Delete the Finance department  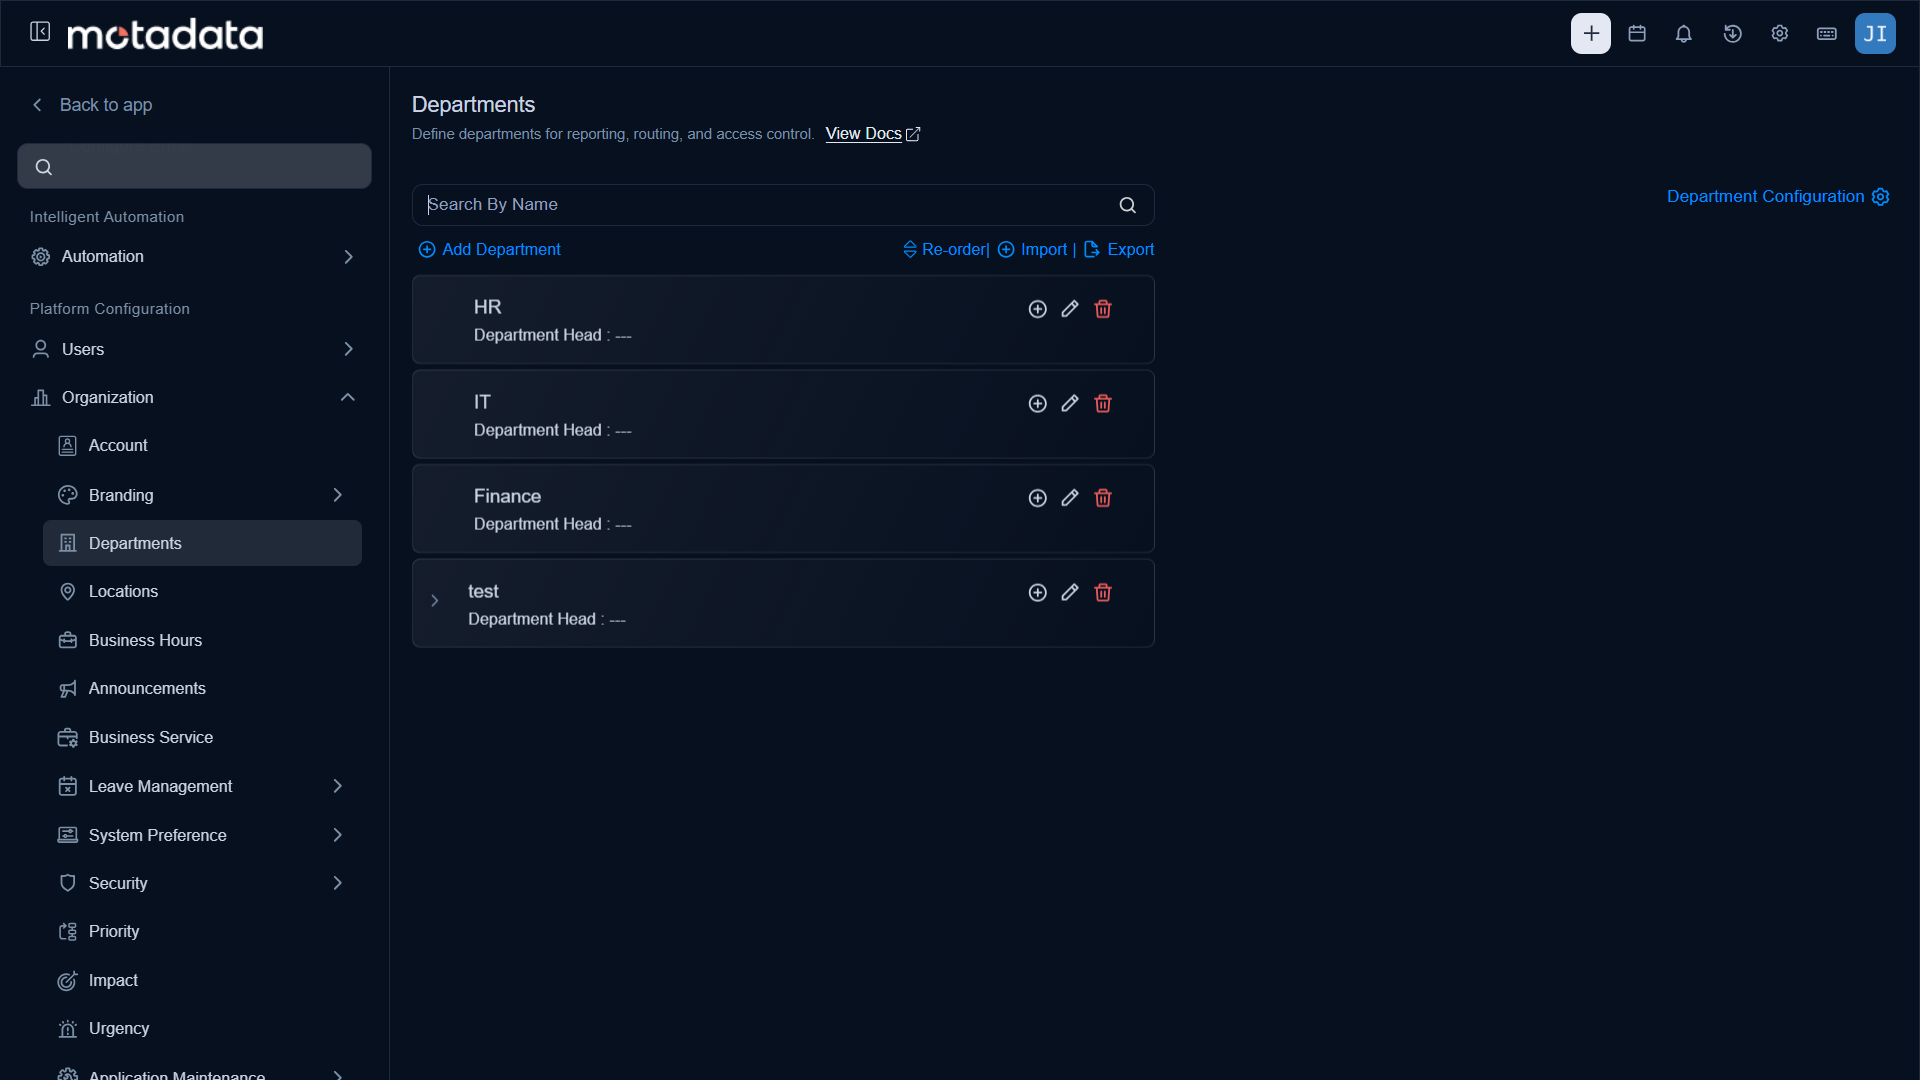coord(1103,498)
